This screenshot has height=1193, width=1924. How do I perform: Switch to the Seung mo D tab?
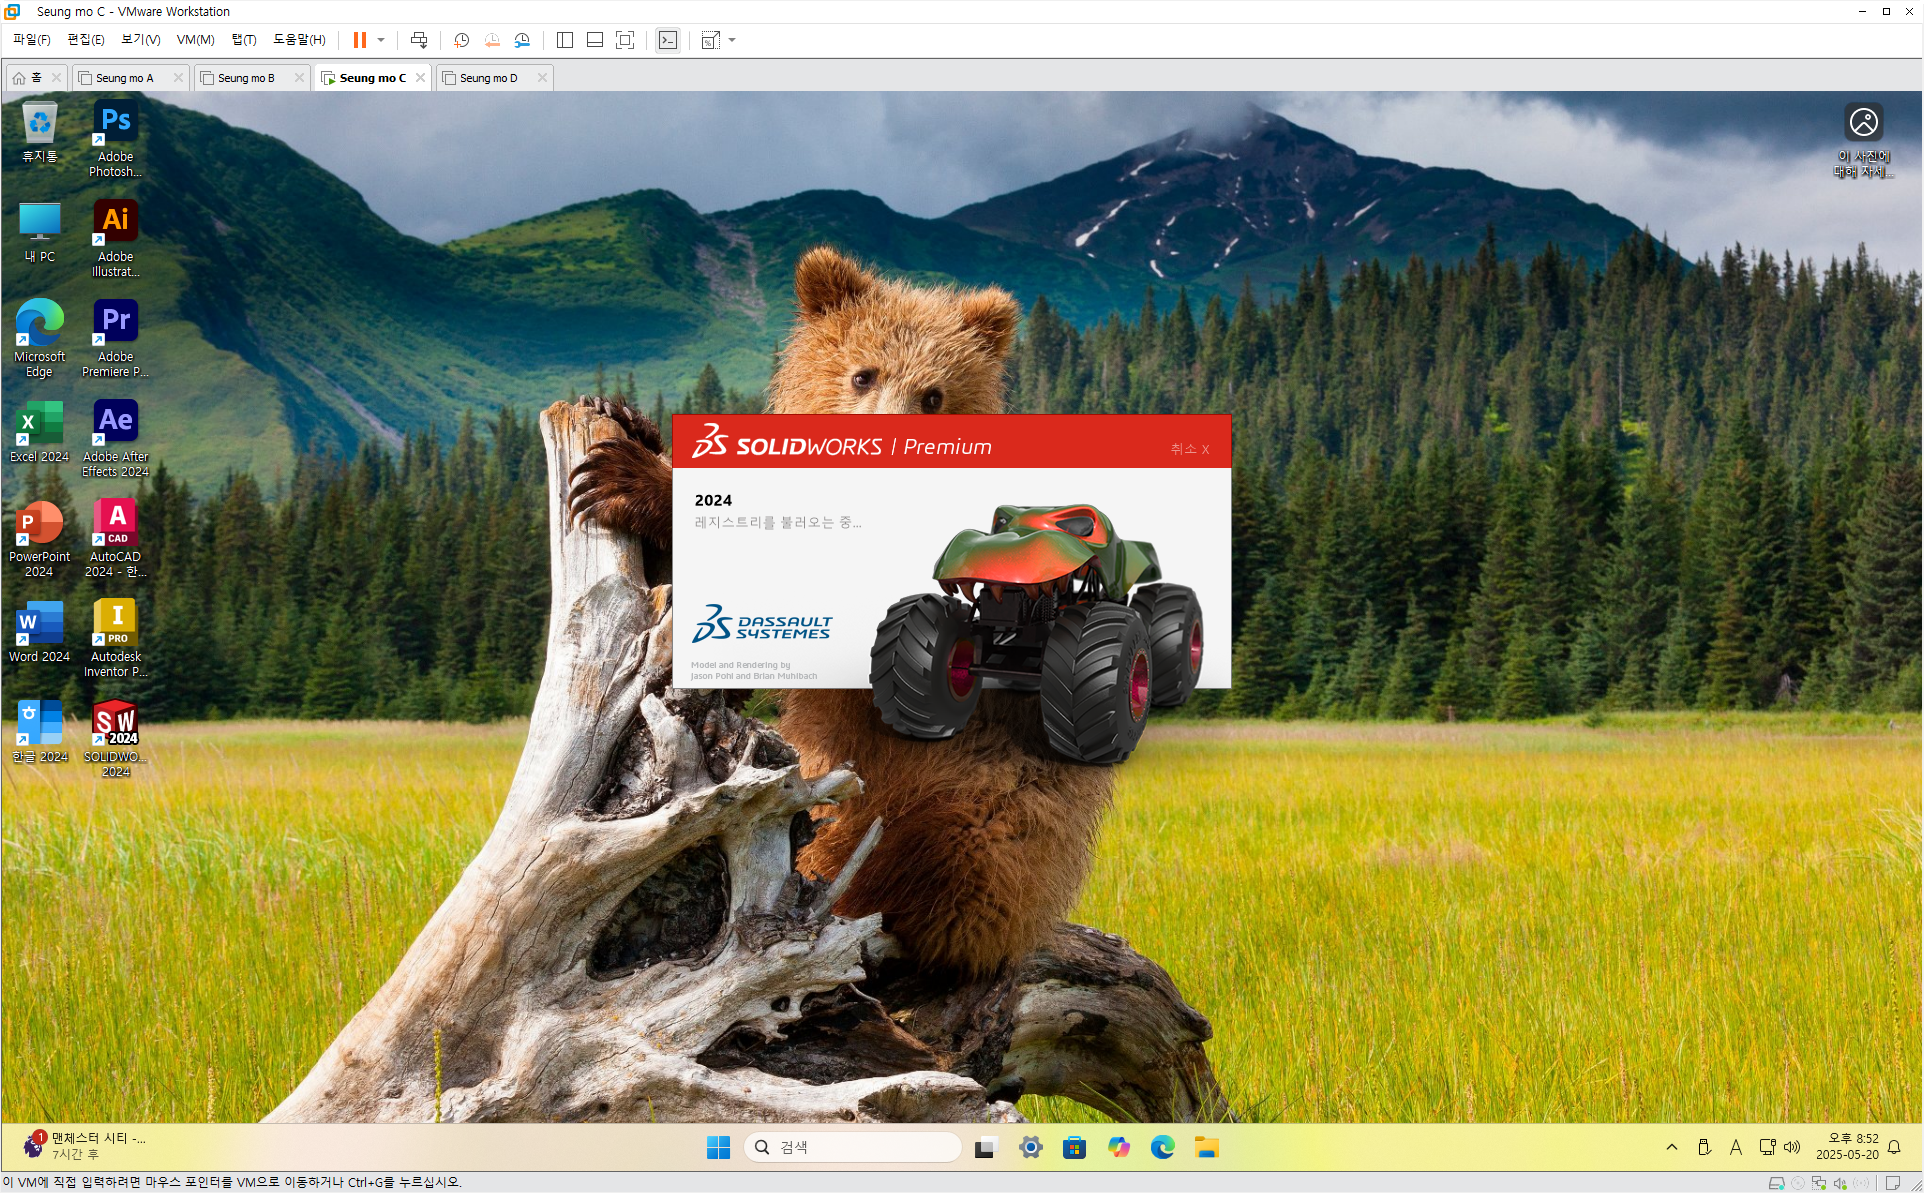489,78
